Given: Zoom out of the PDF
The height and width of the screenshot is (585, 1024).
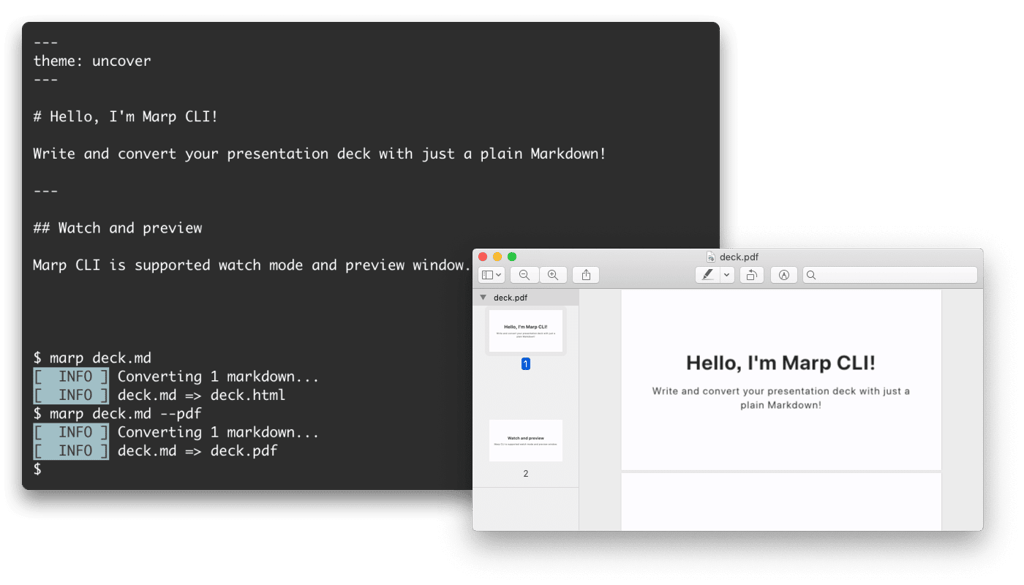Looking at the screenshot, I should [x=524, y=275].
